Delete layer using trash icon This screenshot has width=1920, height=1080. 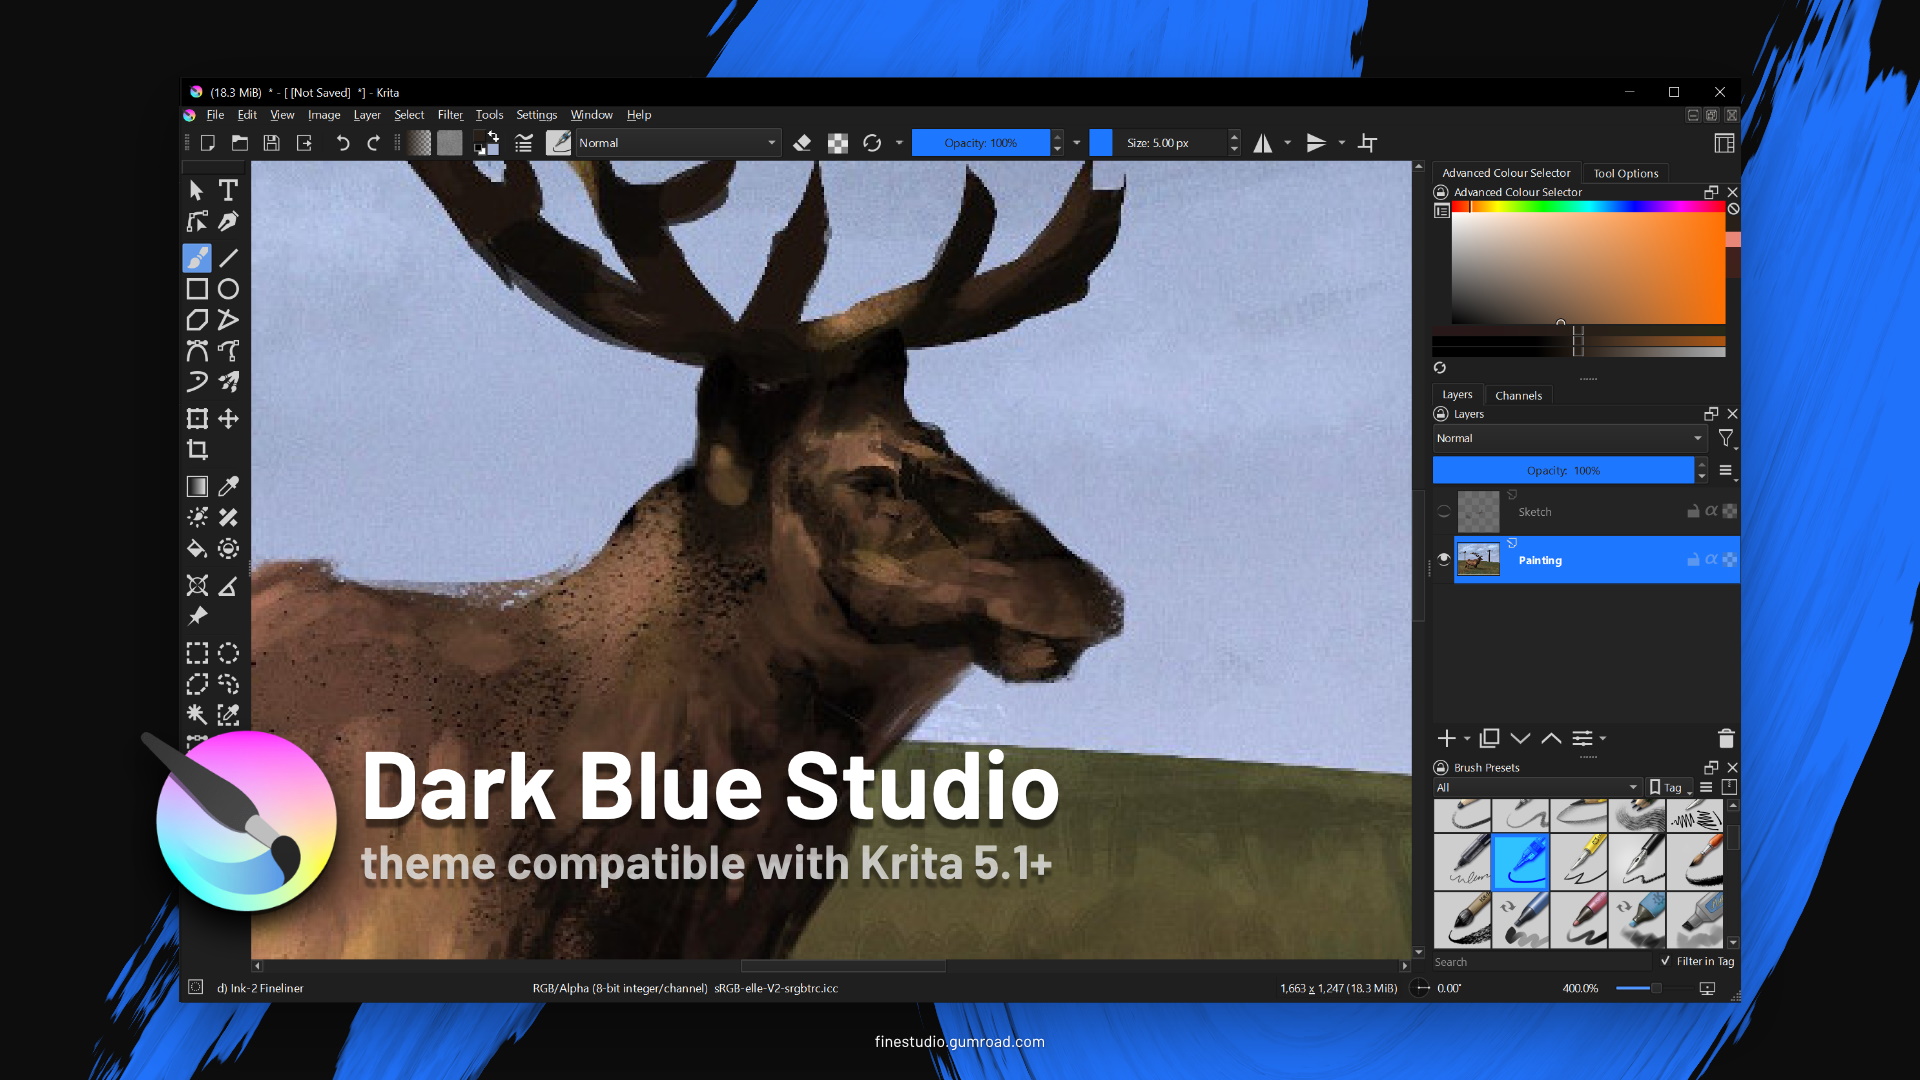[x=1725, y=738]
